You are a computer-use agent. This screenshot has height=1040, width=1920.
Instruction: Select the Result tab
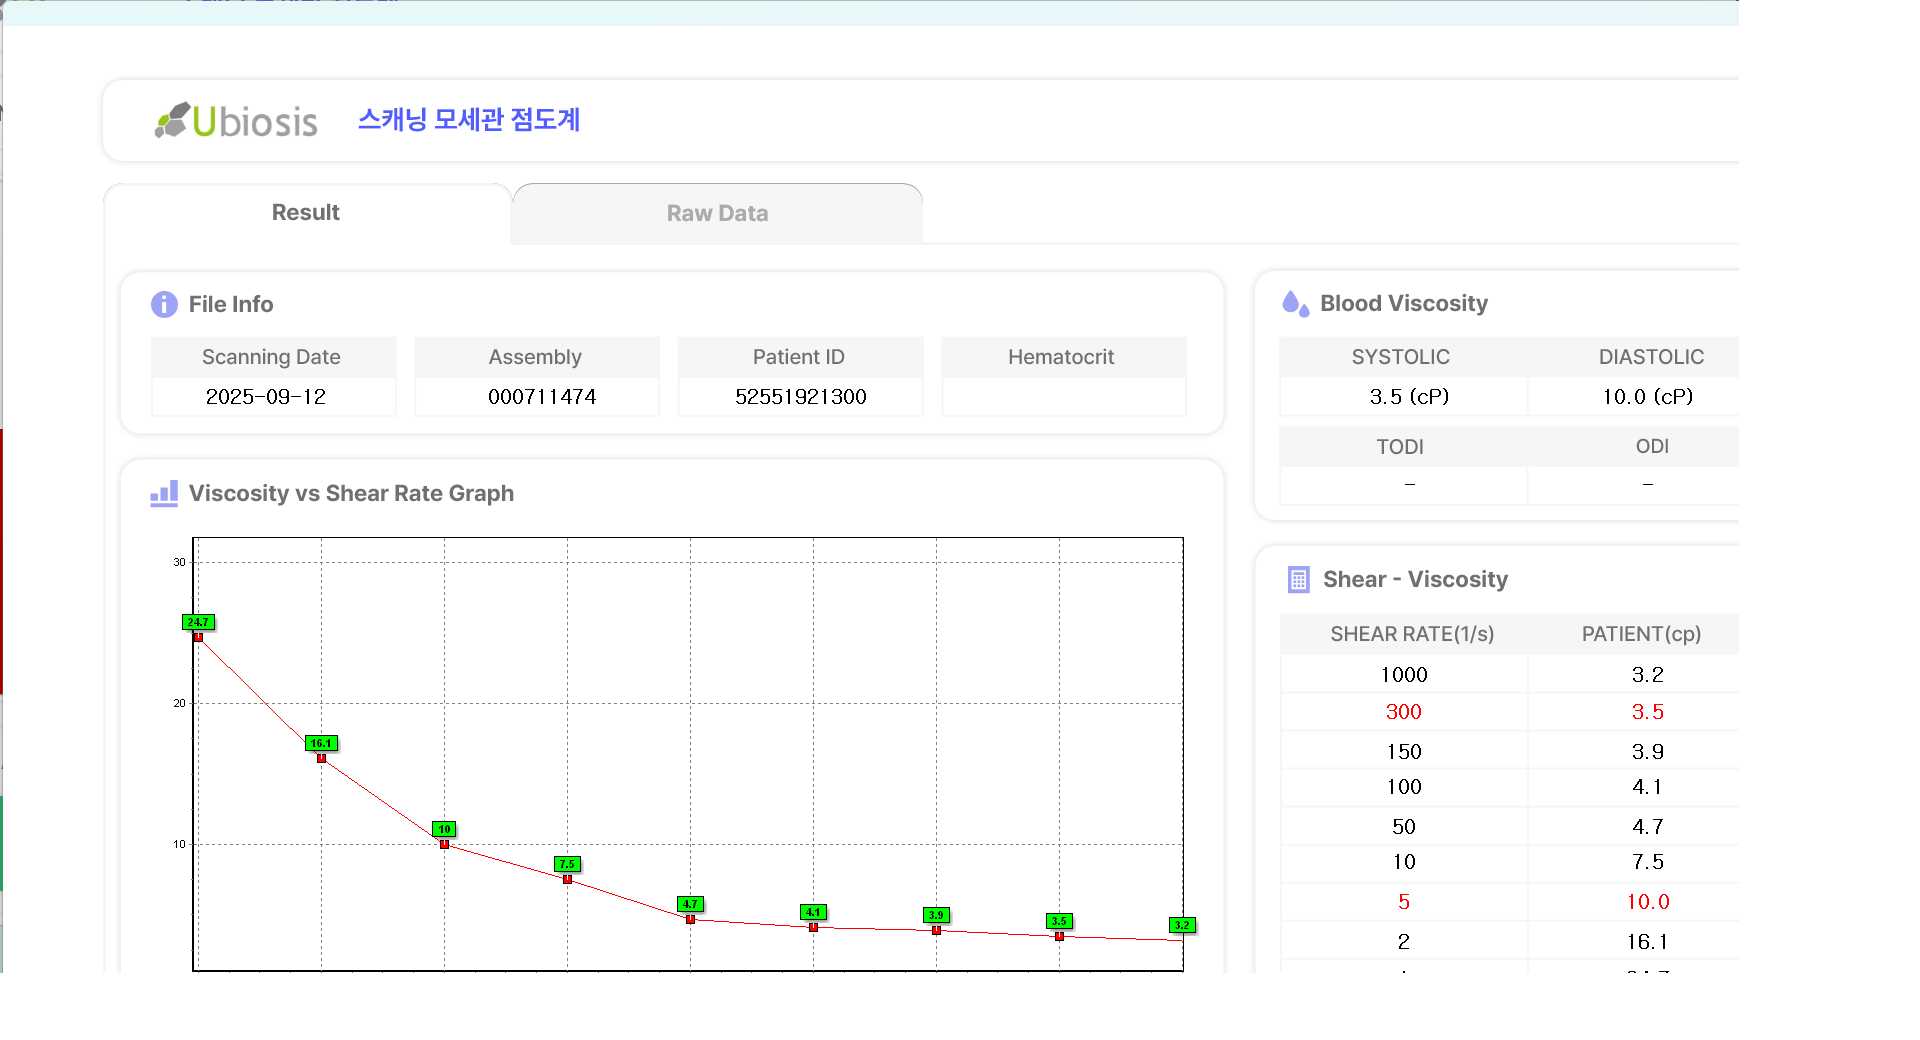(306, 213)
